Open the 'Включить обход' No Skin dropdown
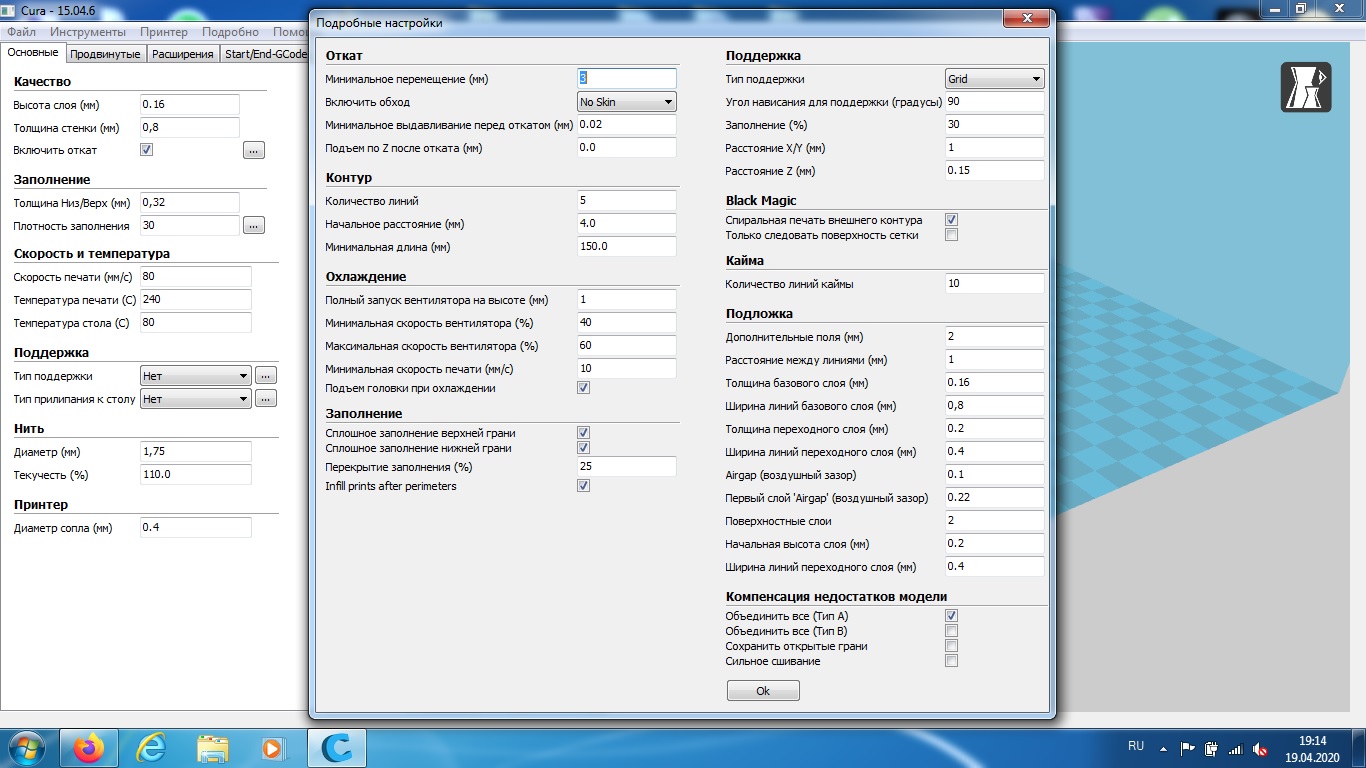 [627, 102]
